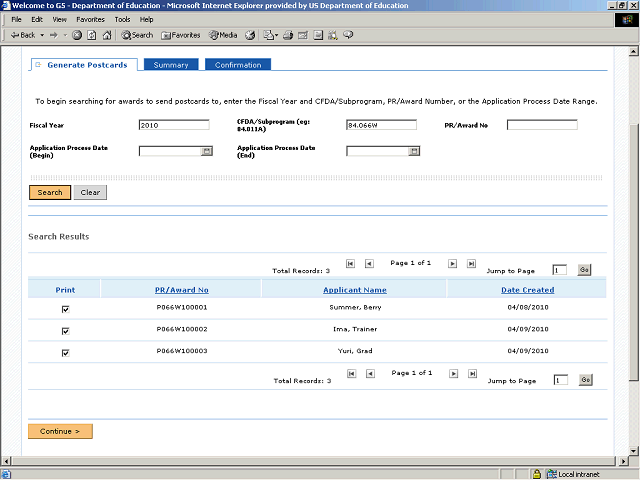Click the browser Stop icon

77,35
